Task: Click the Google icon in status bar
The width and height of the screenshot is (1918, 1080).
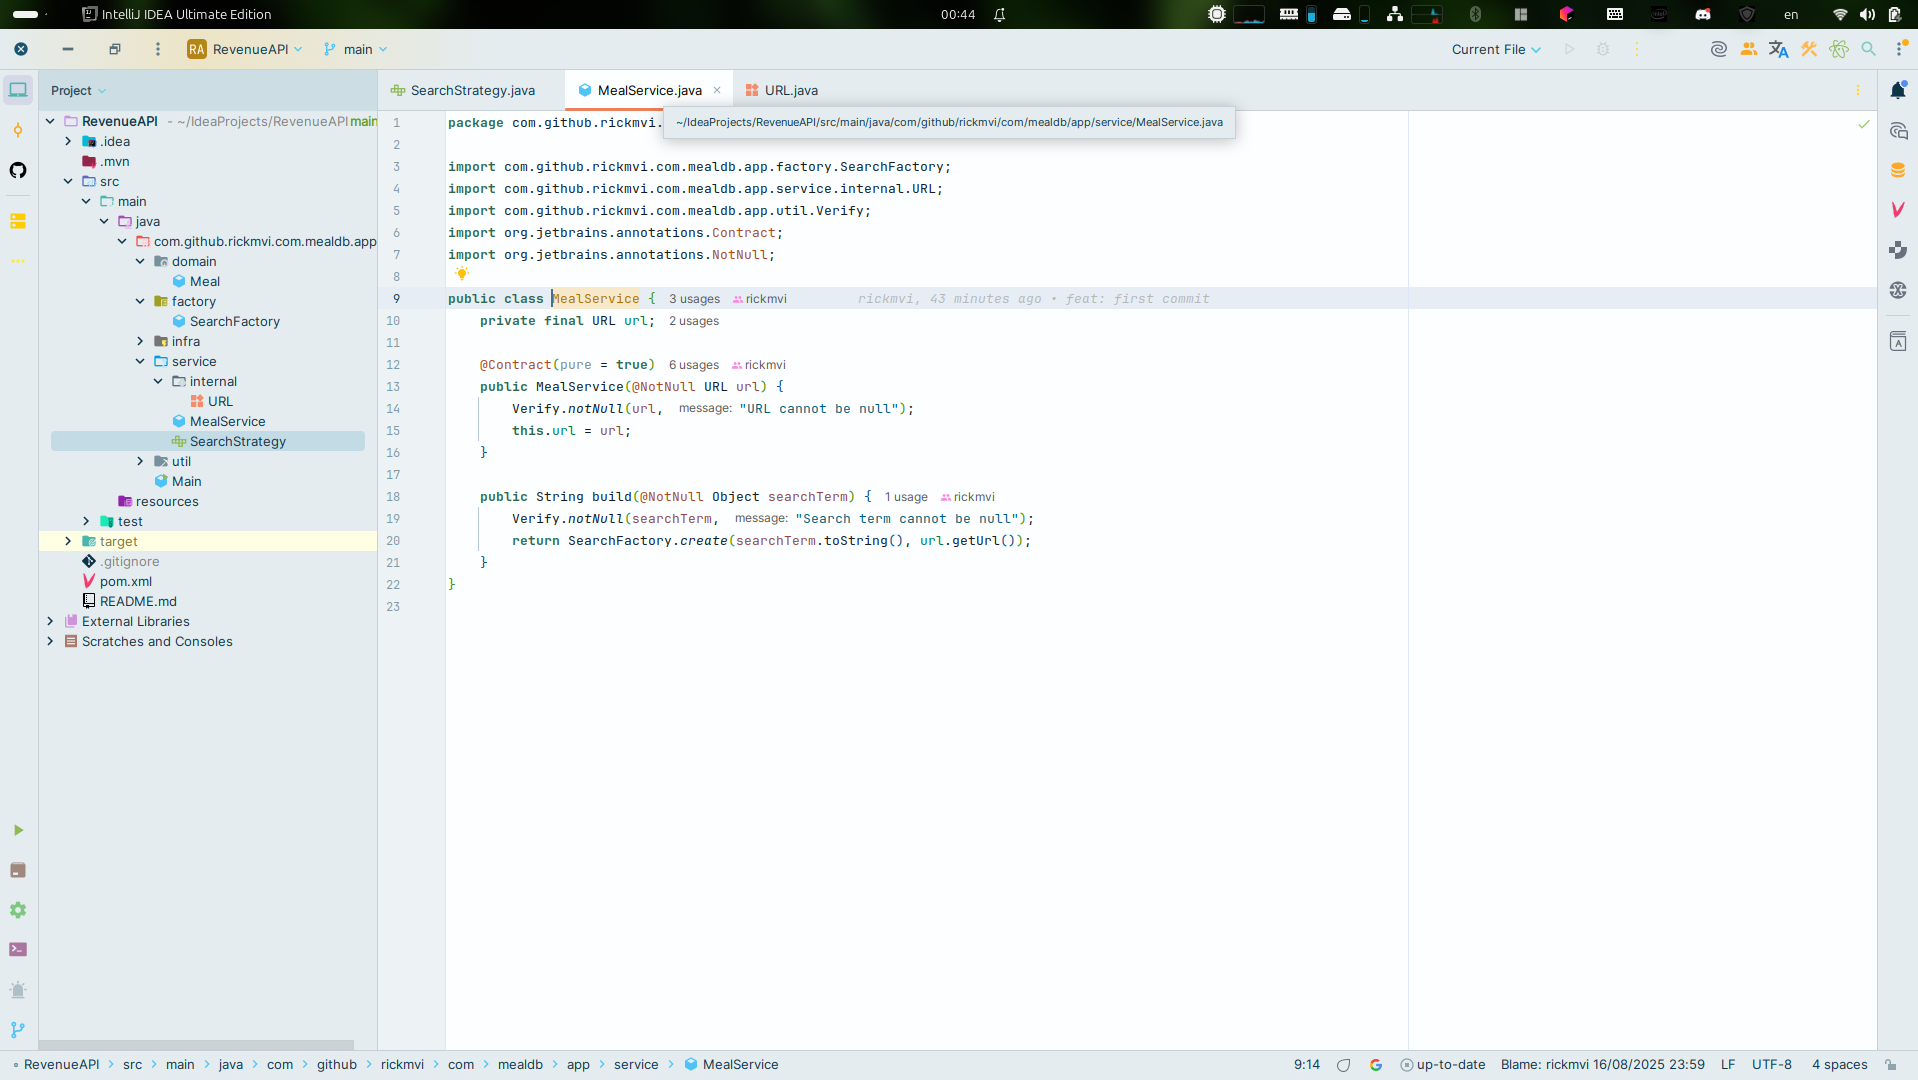Action: coord(1376,1065)
